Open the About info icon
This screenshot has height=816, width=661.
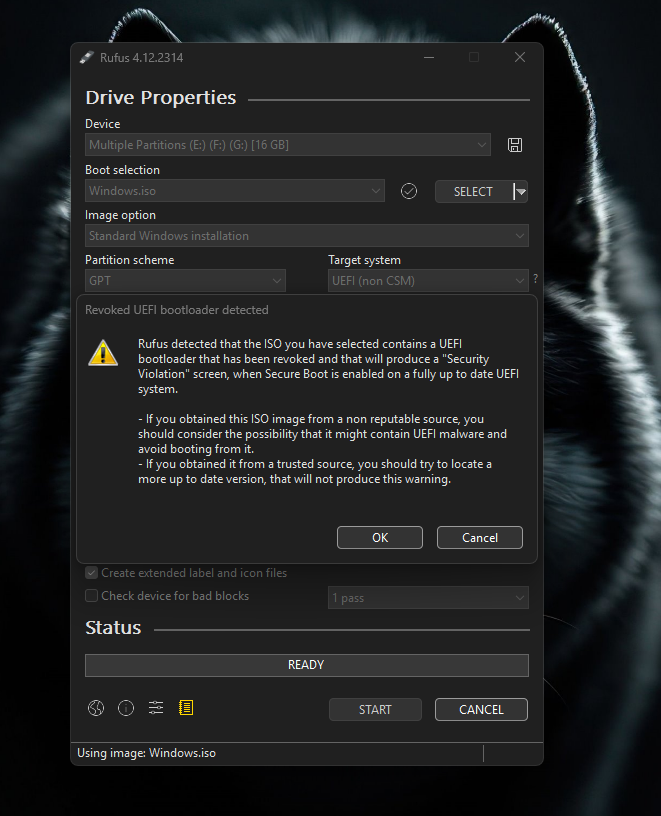(126, 708)
